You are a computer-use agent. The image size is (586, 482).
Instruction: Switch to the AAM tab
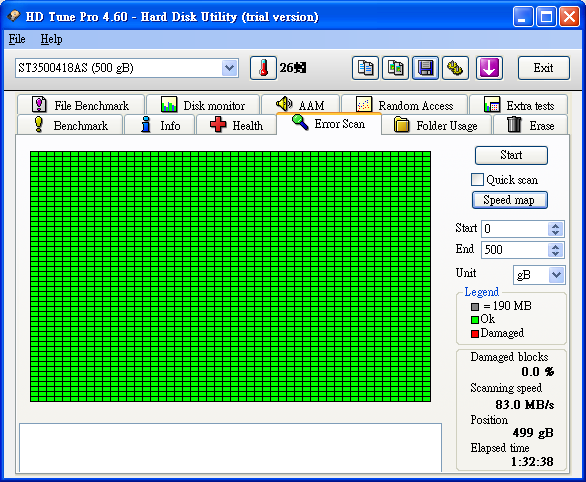pos(300,105)
